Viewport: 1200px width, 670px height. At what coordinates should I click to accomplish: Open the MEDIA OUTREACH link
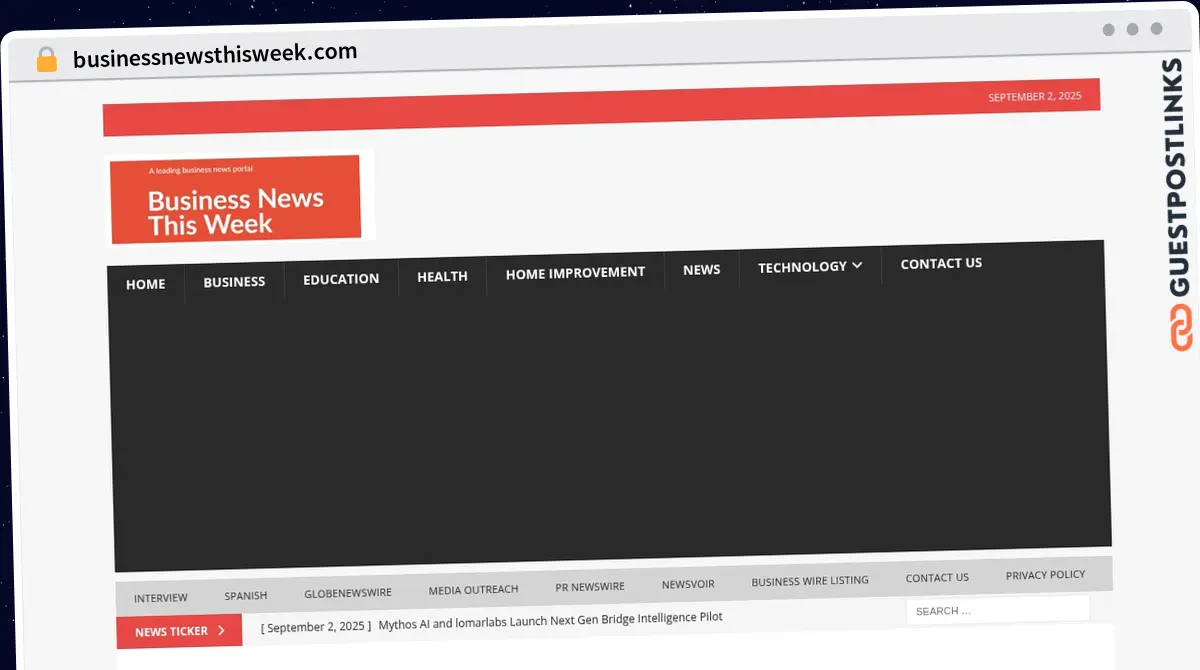point(473,590)
